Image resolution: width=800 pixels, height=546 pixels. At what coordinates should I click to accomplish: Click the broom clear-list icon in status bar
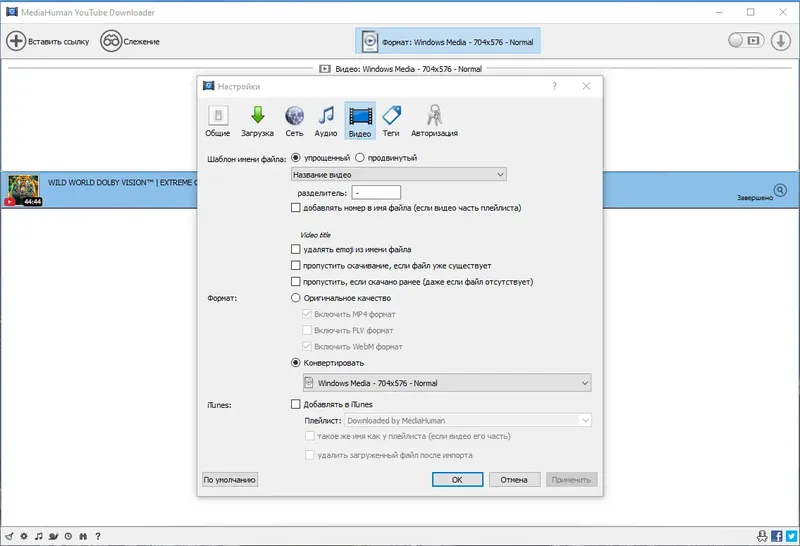click(9, 536)
